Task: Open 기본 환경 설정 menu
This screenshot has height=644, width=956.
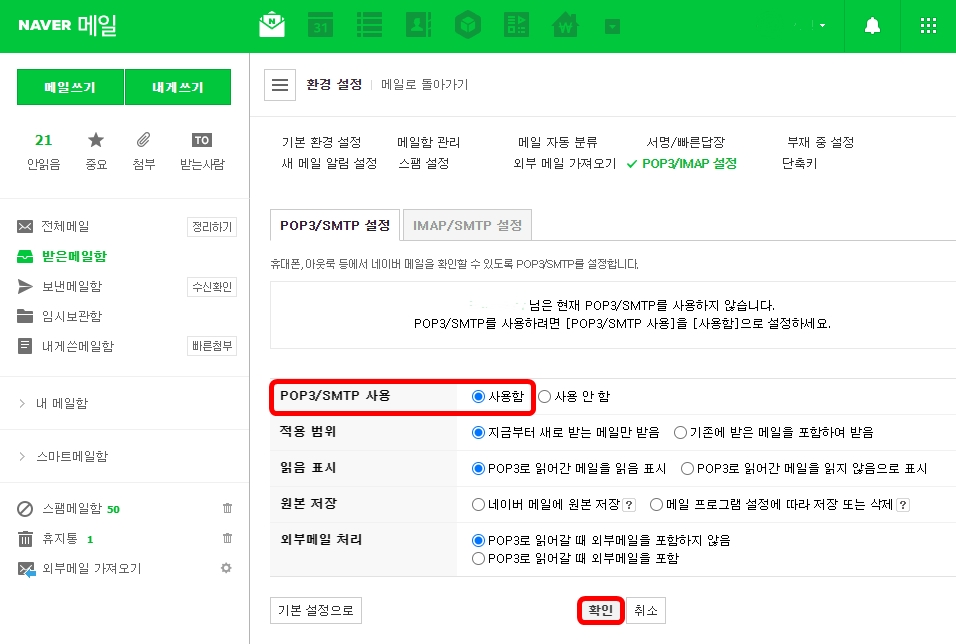Action: coord(321,142)
